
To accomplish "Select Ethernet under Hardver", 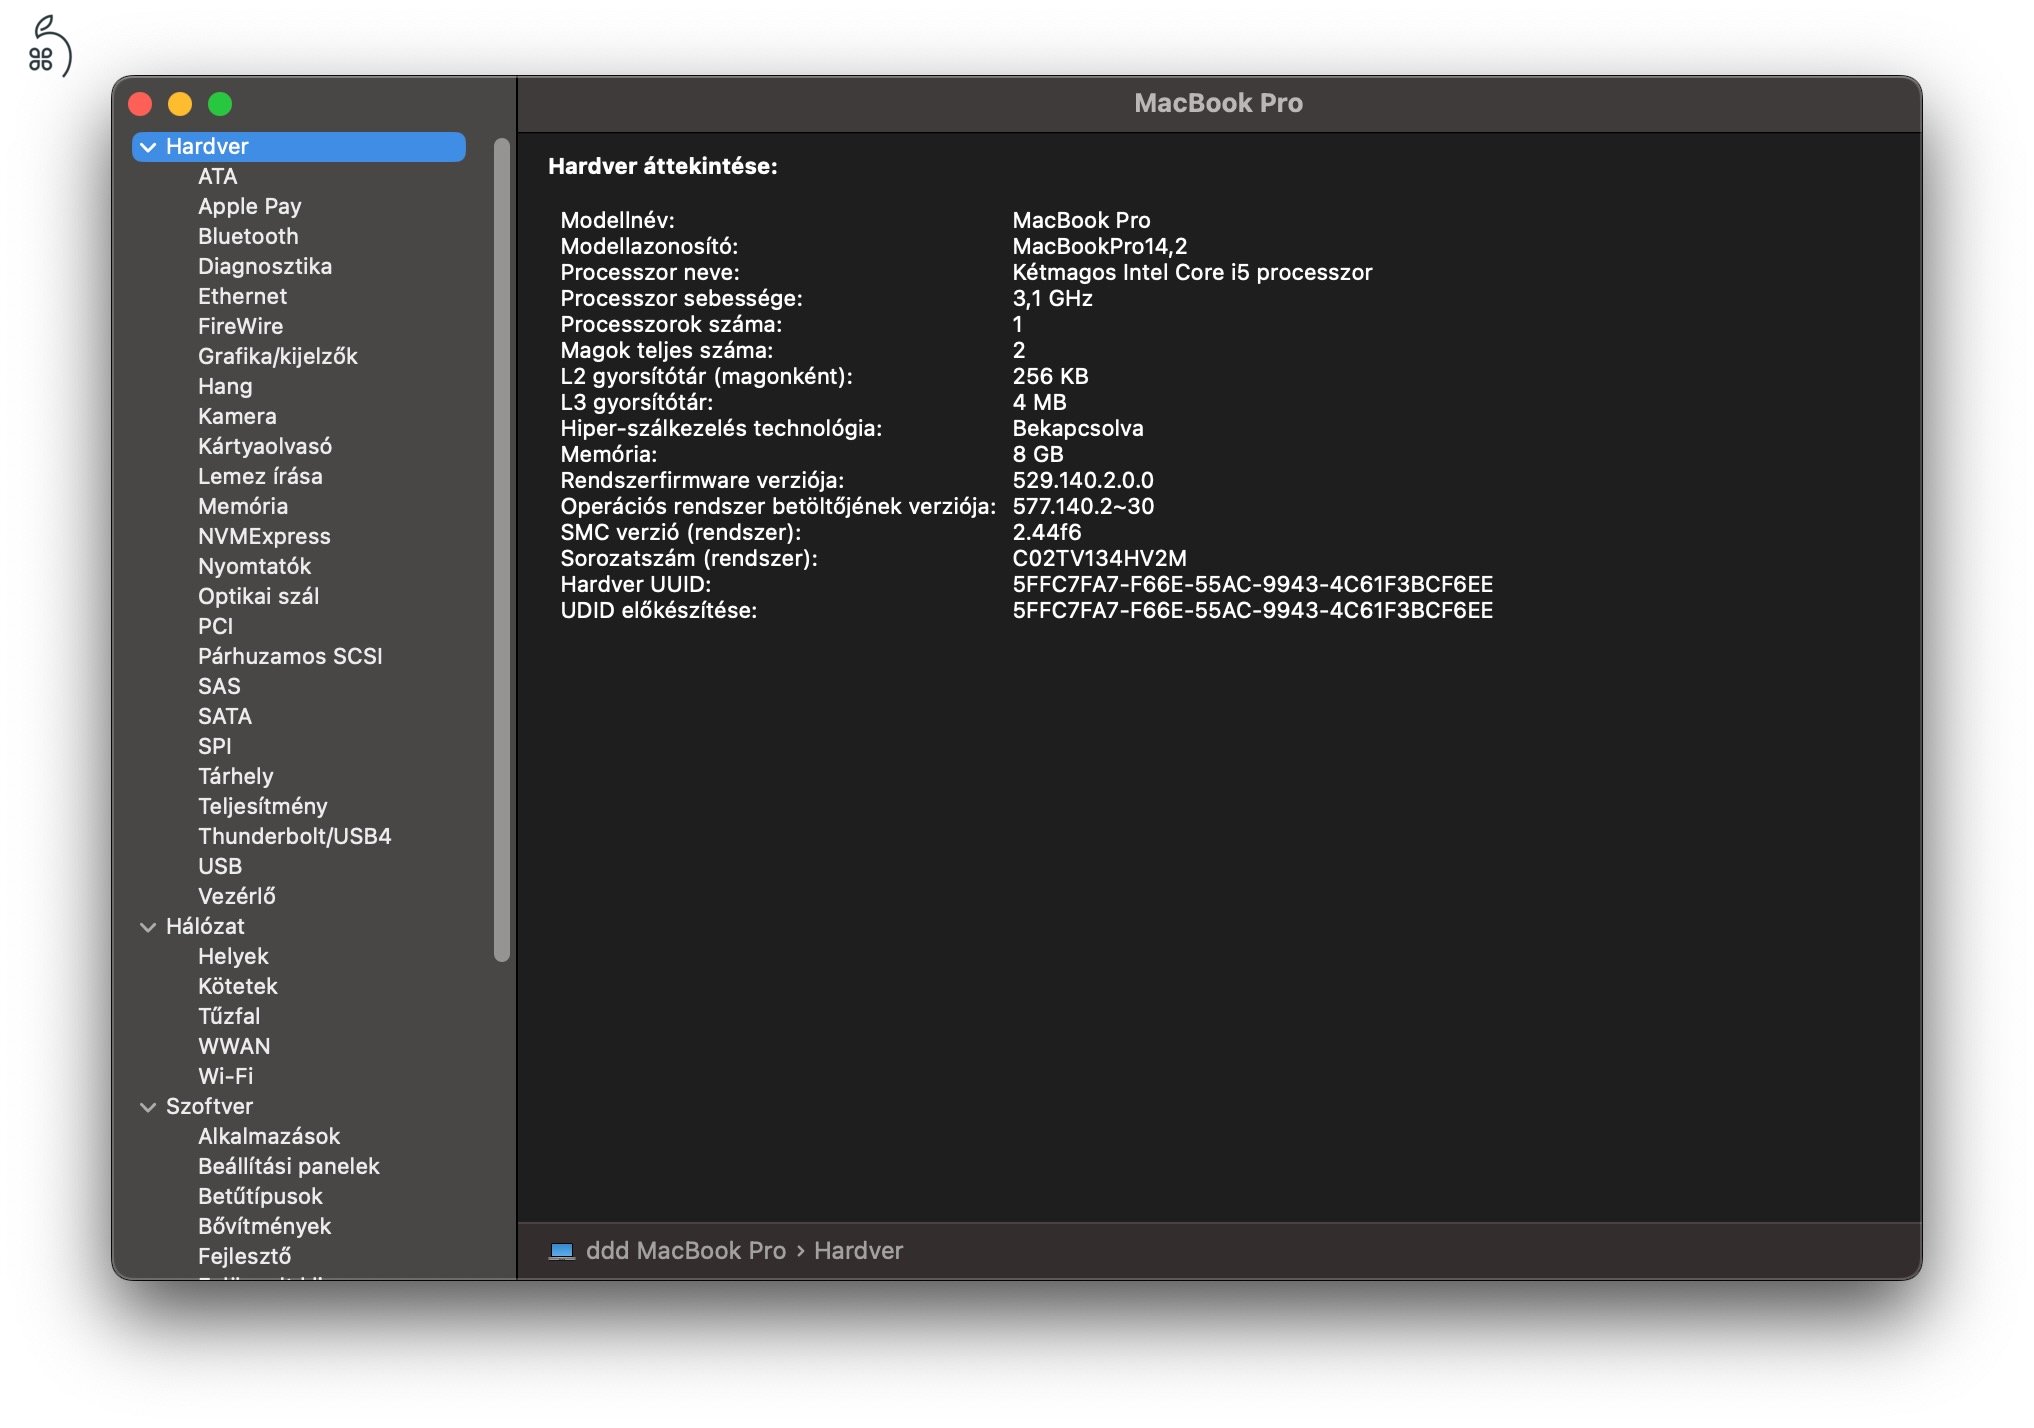I will pyautogui.click(x=242, y=296).
